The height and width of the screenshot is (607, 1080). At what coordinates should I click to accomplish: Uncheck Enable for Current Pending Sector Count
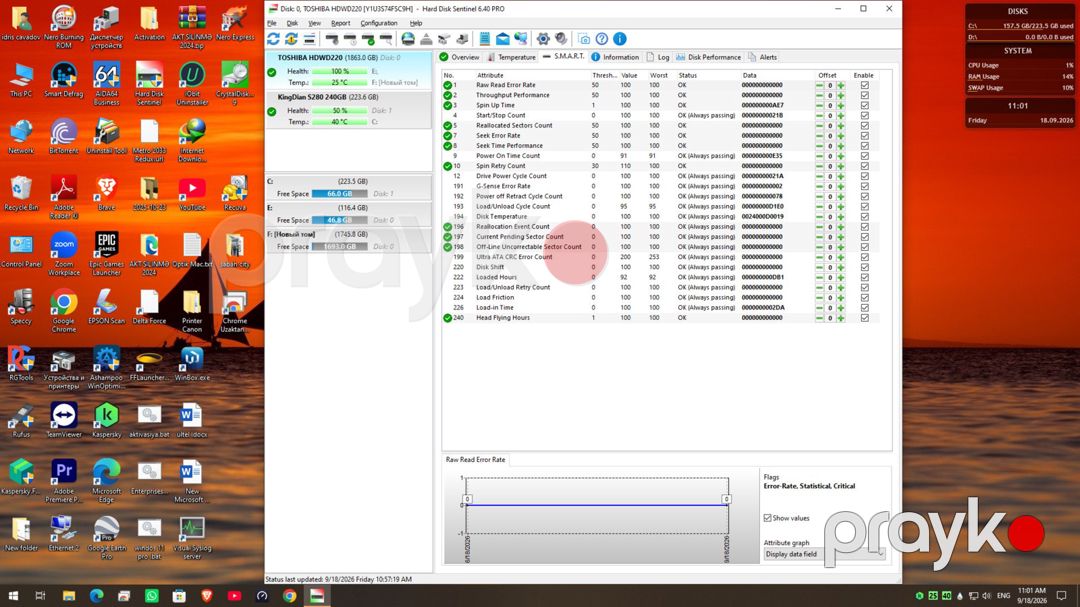(864, 236)
